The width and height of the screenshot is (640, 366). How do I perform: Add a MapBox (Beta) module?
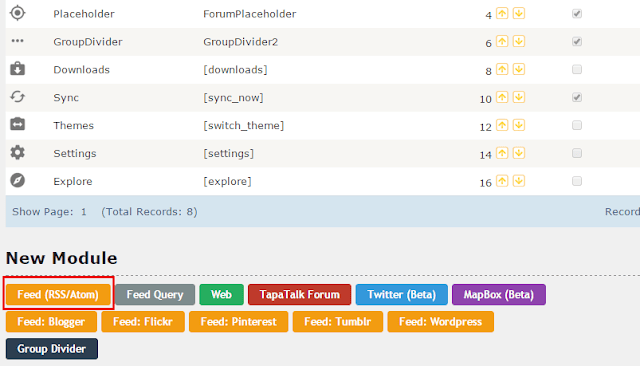point(499,295)
